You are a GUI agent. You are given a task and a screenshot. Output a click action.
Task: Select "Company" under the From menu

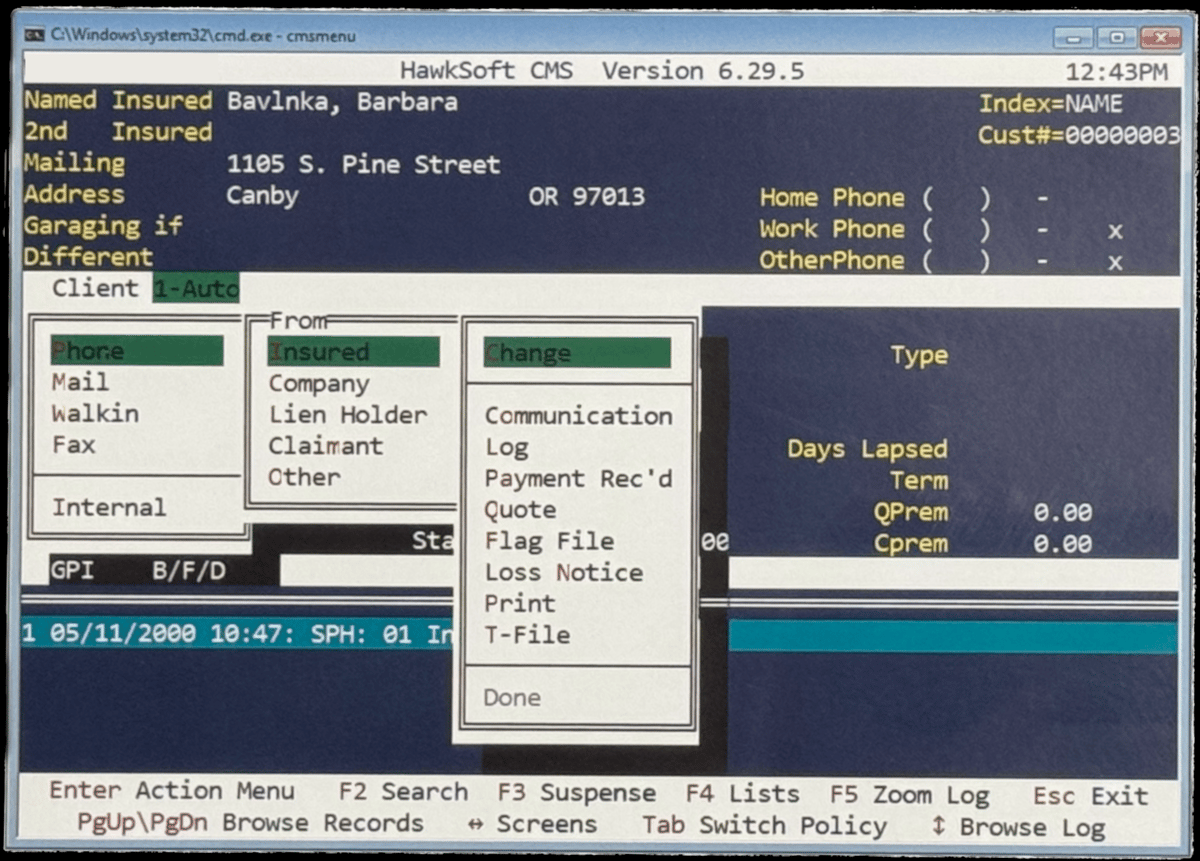click(x=318, y=382)
